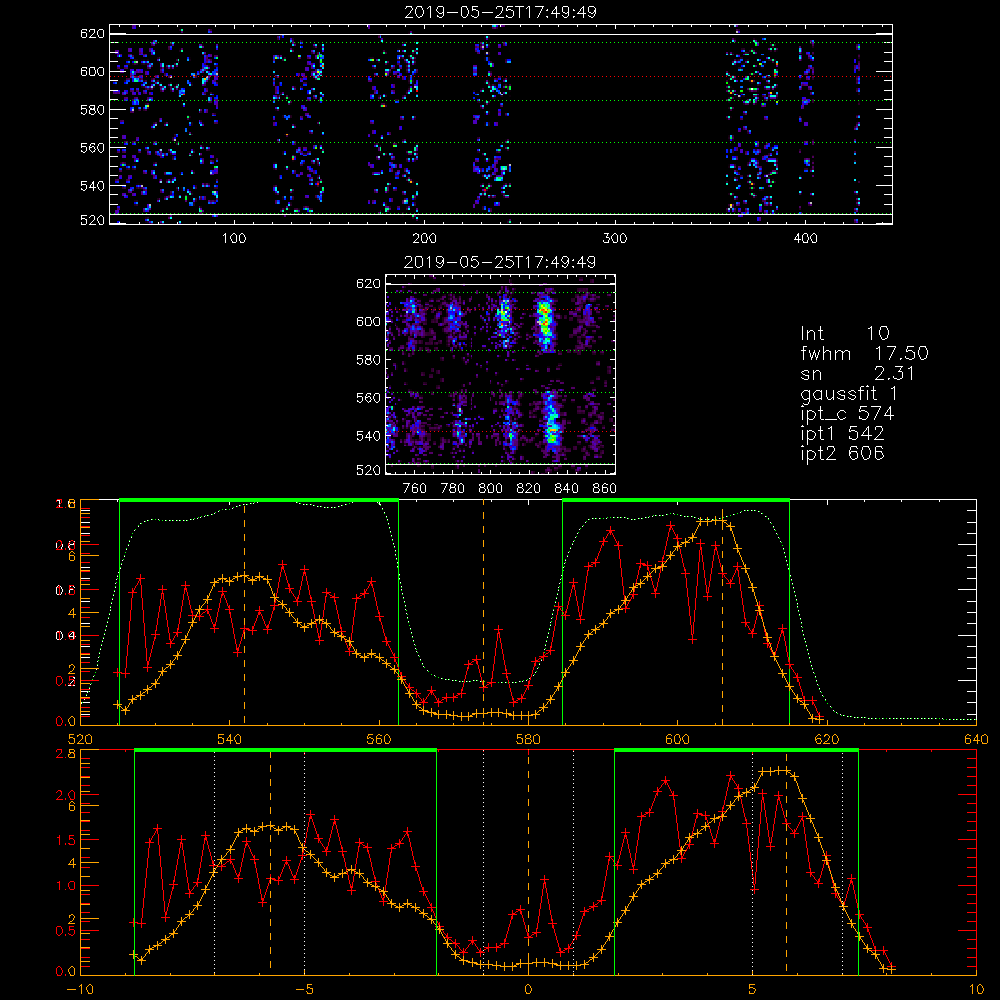The image size is (1000, 1000).
Task: Click the 'ipt1 542' value
Action: click(842, 434)
